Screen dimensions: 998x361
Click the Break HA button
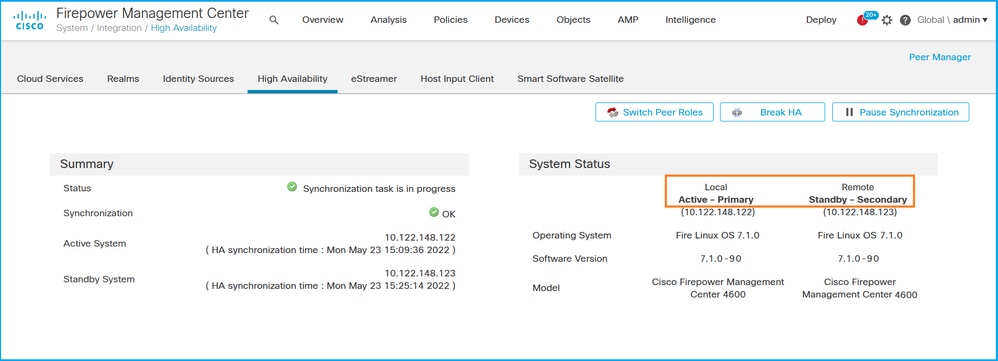tap(773, 112)
